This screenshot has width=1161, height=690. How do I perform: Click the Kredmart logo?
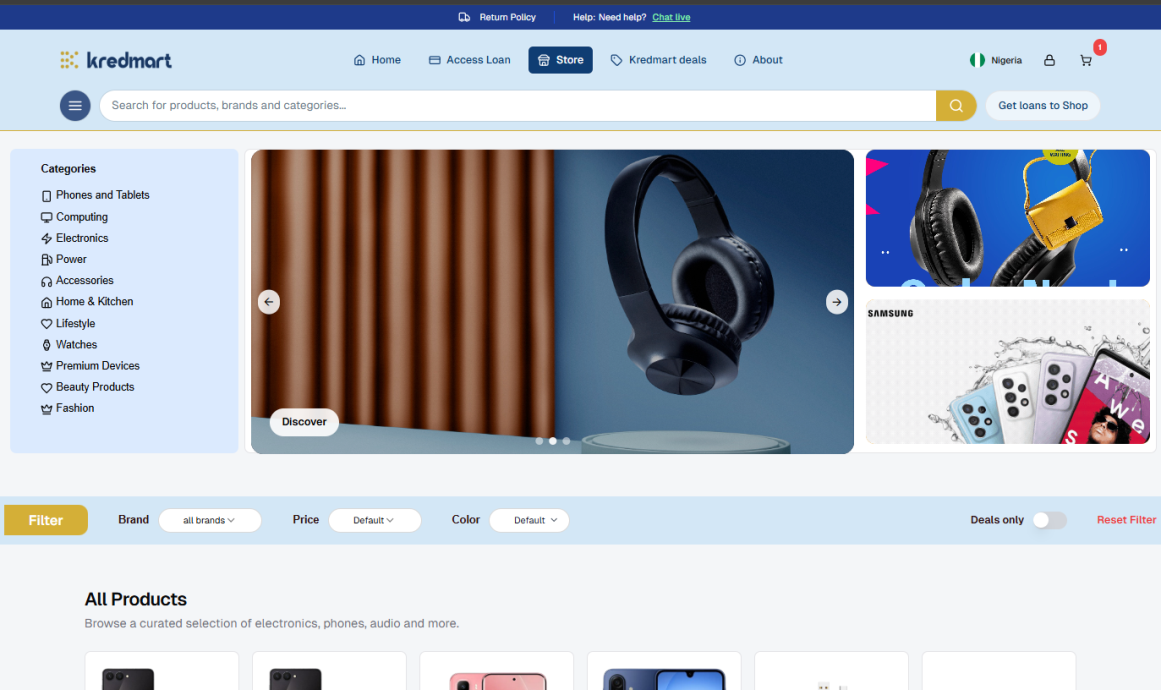[116, 60]
